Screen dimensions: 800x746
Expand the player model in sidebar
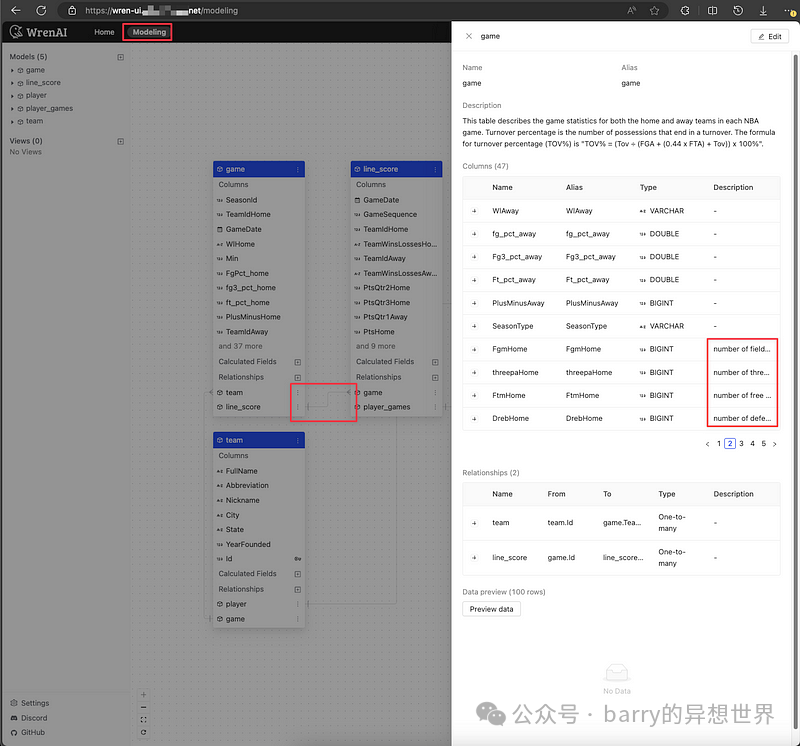click(12, 96)
